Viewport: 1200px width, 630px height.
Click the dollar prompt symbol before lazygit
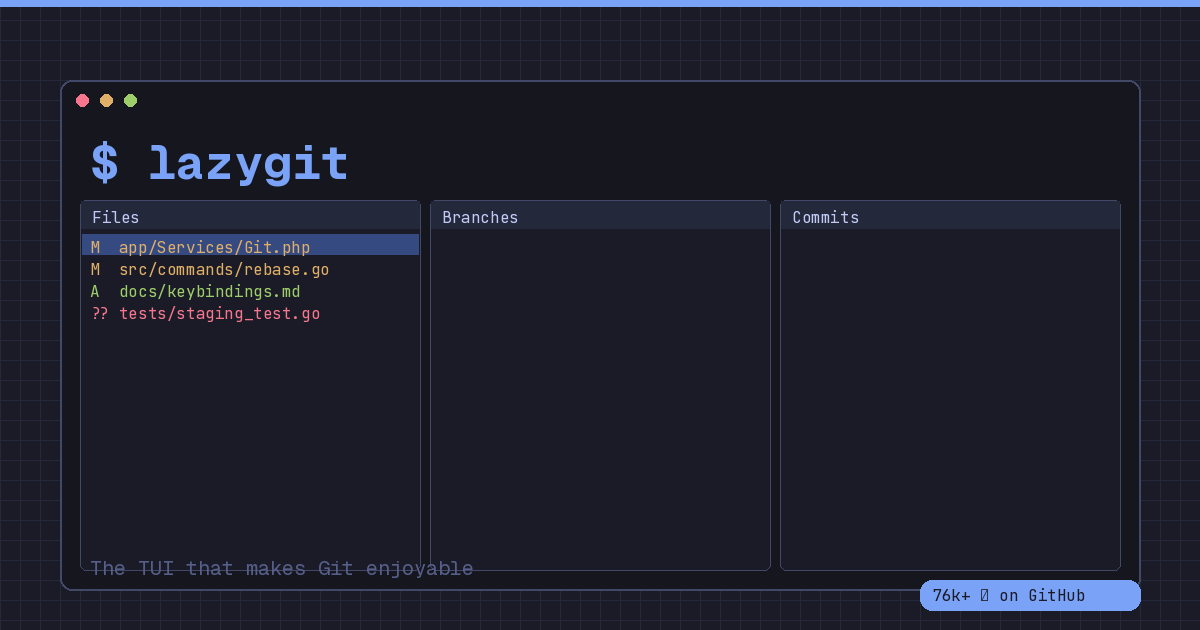(x=104, y=162)
